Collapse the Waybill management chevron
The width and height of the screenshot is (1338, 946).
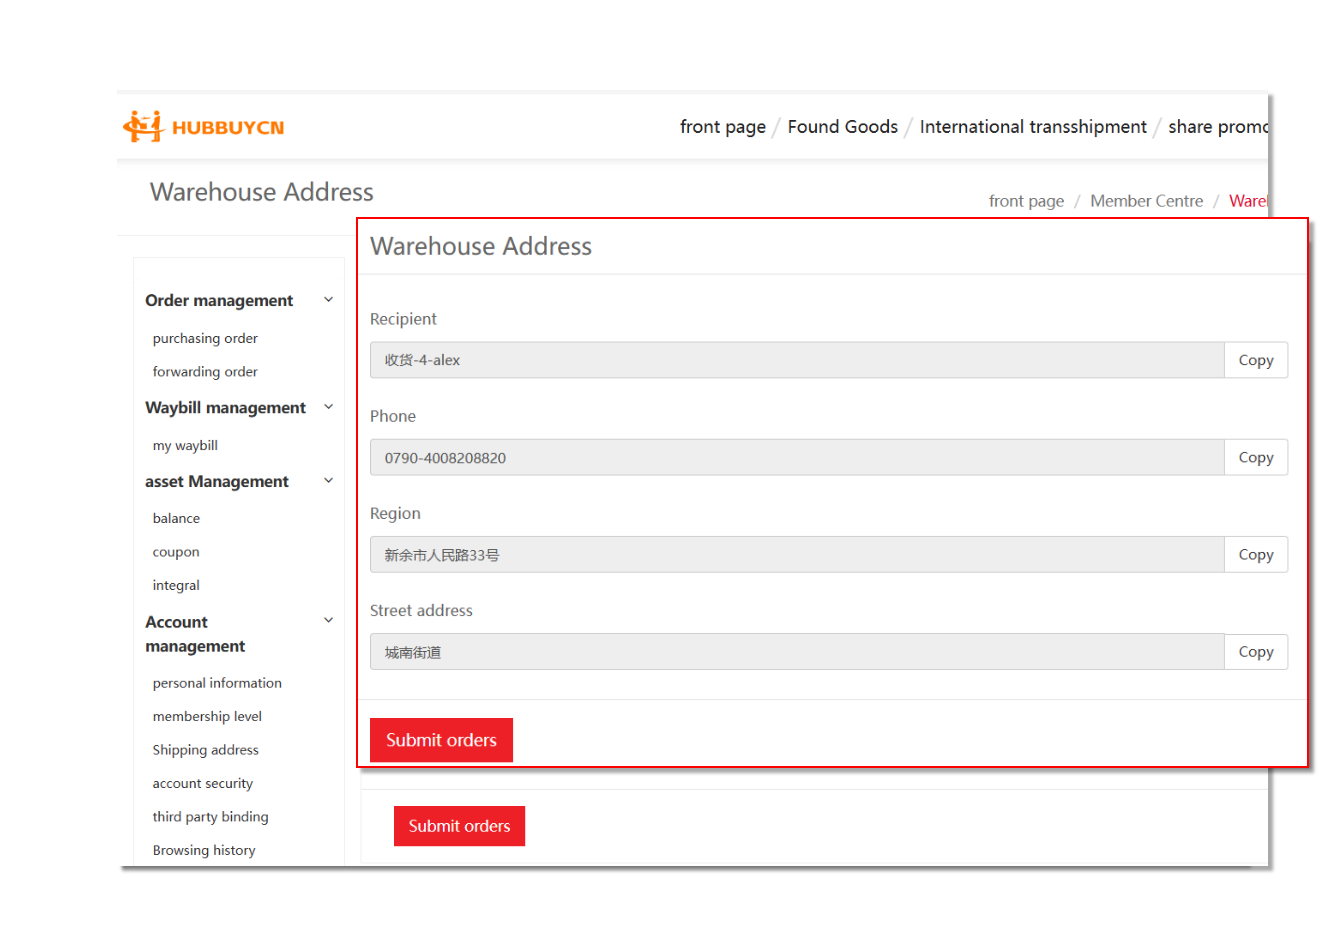click(x=328, y=407)
